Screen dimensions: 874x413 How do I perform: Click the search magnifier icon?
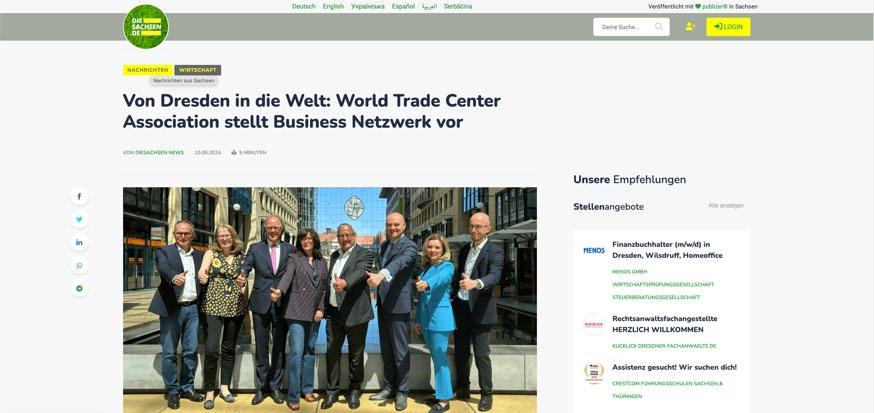click(659, 26)
